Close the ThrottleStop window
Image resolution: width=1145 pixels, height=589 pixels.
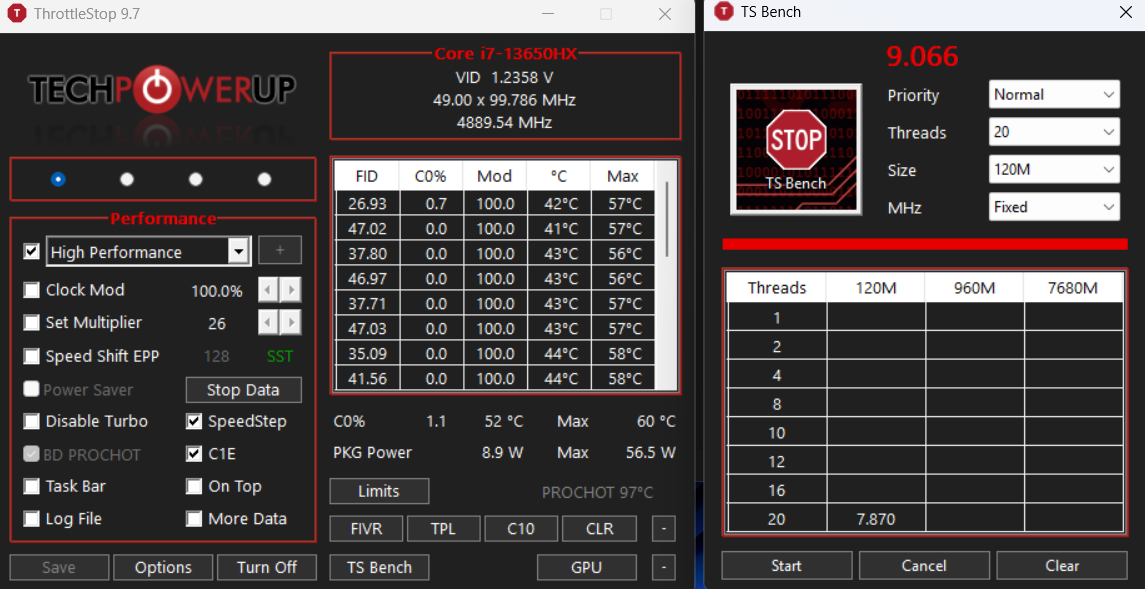665,14
